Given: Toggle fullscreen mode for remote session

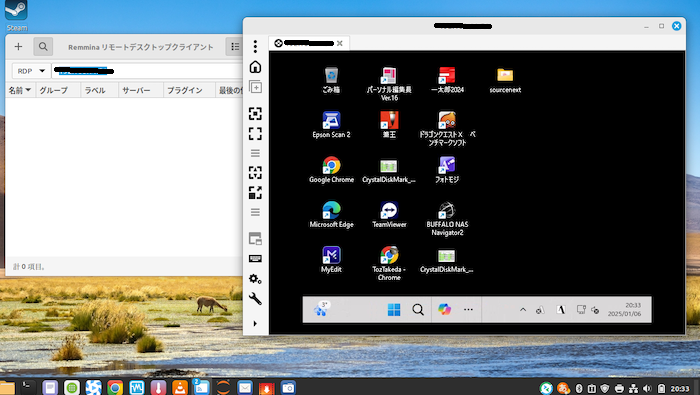Looking at the screenshot, I should (x=255, y=133).
